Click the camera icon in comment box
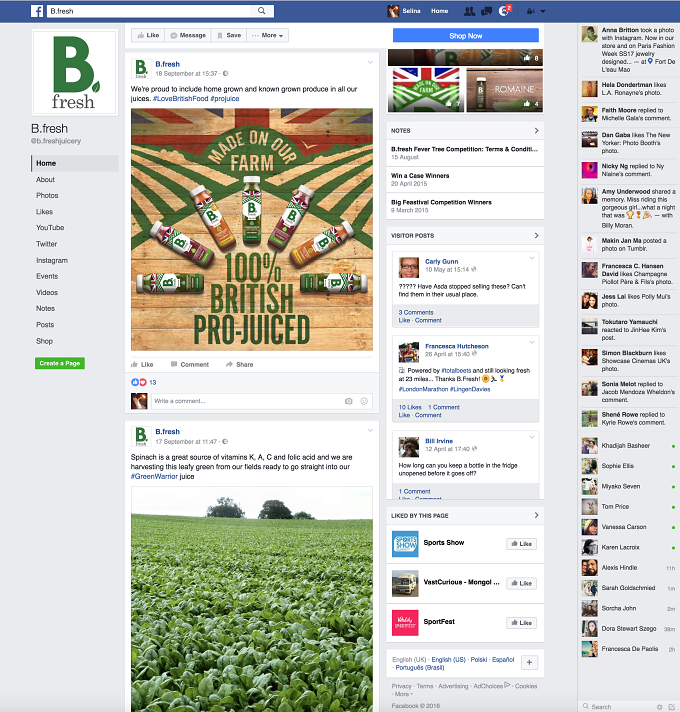Screen dimensions: 680x712 [349, 401]
